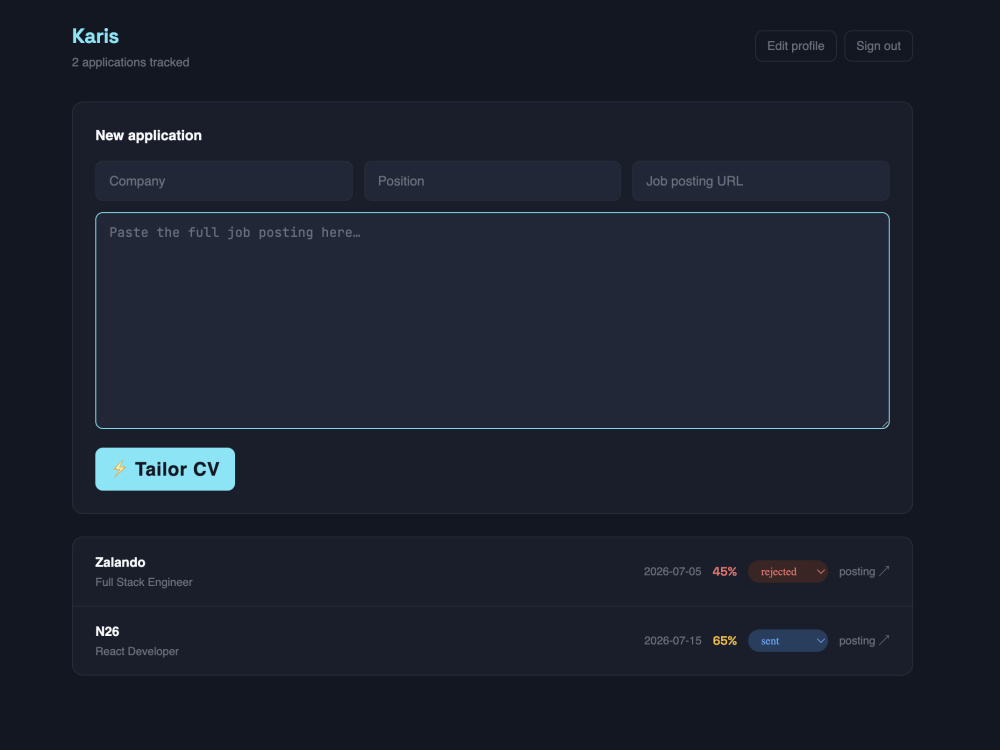
Task: Click the textarea resize handle corner
Action: point(885,424)
